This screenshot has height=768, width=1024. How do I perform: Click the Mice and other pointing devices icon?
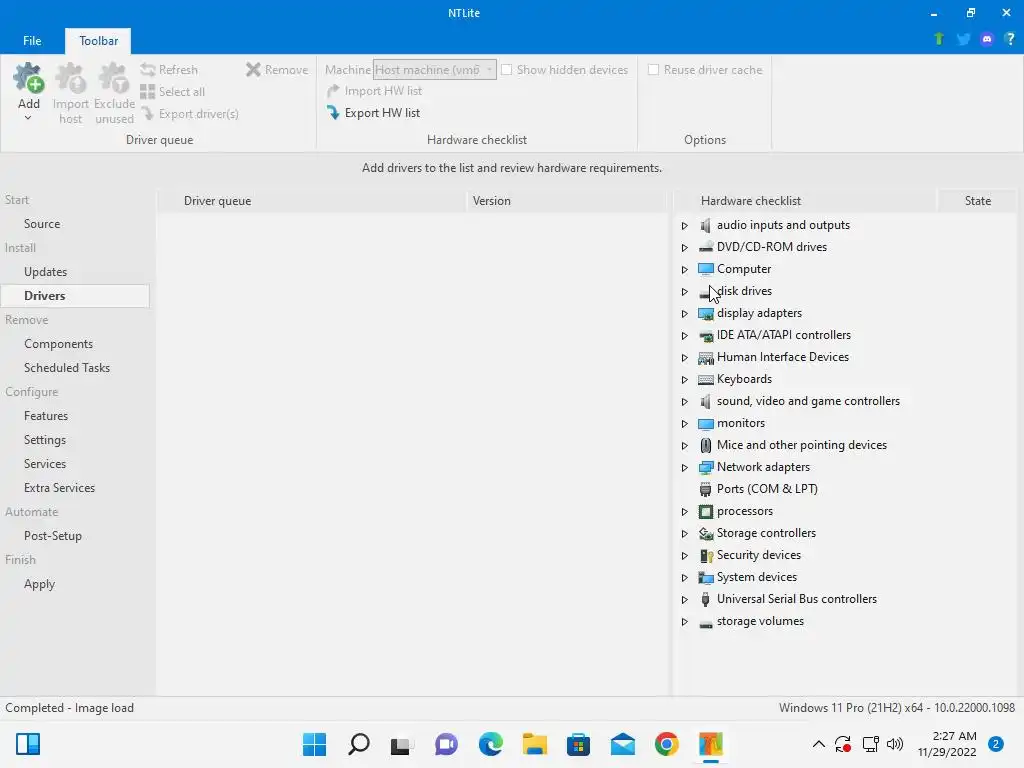pos(705,445)
